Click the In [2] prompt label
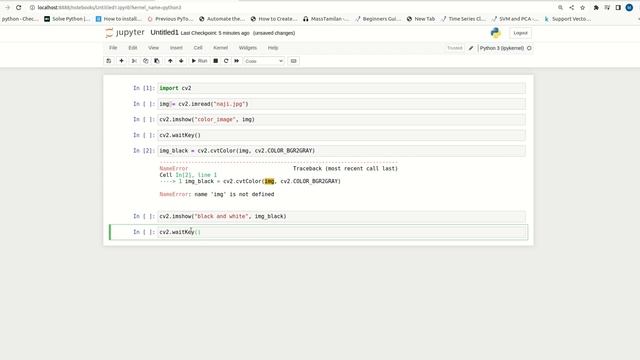Viewport: 640px width, 360px height. coord(144,151)
